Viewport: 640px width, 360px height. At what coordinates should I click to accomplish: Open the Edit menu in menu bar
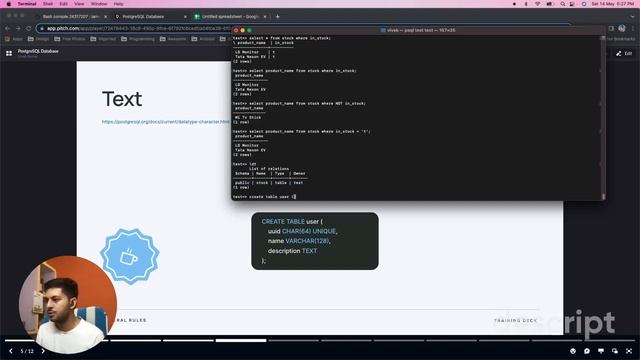[x=64, y=4]
